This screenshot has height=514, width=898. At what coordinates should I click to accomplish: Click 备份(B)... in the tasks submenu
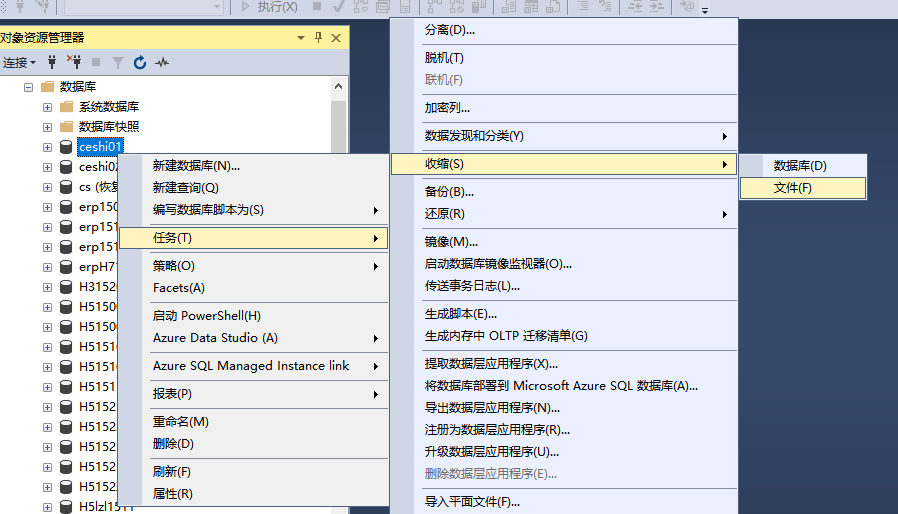[449, 192]
